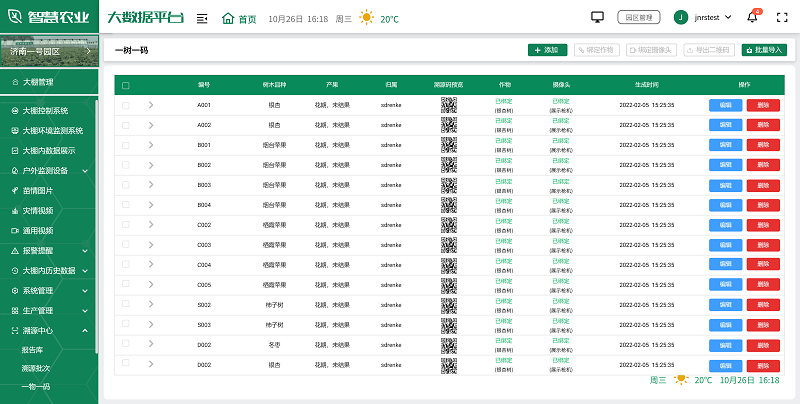
Task: Expand row A002 details chevron
Action: [151, 125]
